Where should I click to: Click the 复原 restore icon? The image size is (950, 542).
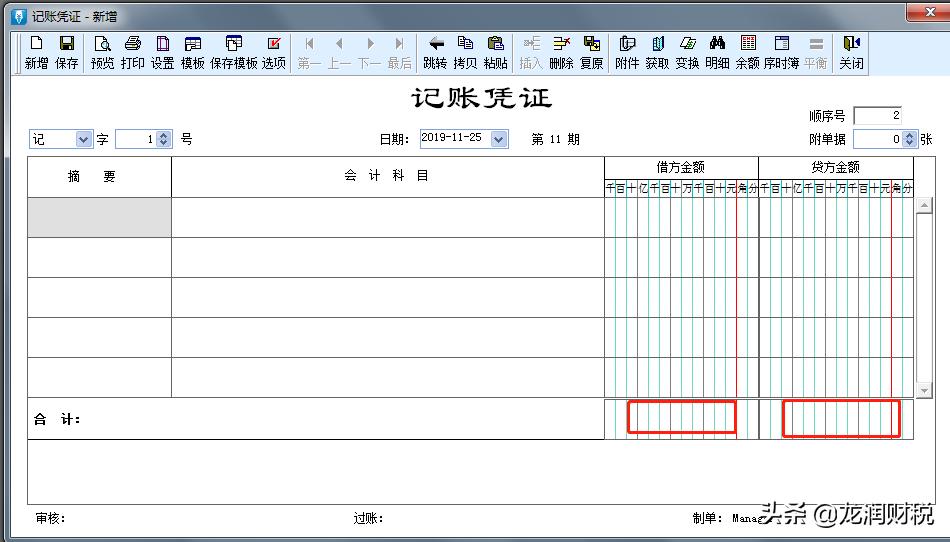[x=591, y=52]
